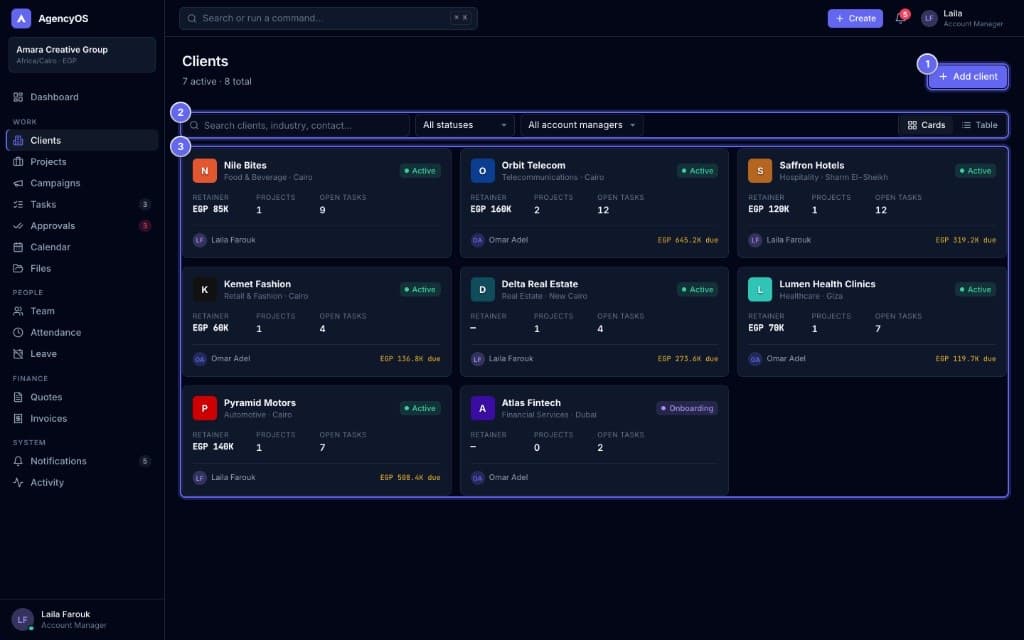Open Approvals in the sidebar
Viewport: 1024px width, 640px height.
coord(82,226)
